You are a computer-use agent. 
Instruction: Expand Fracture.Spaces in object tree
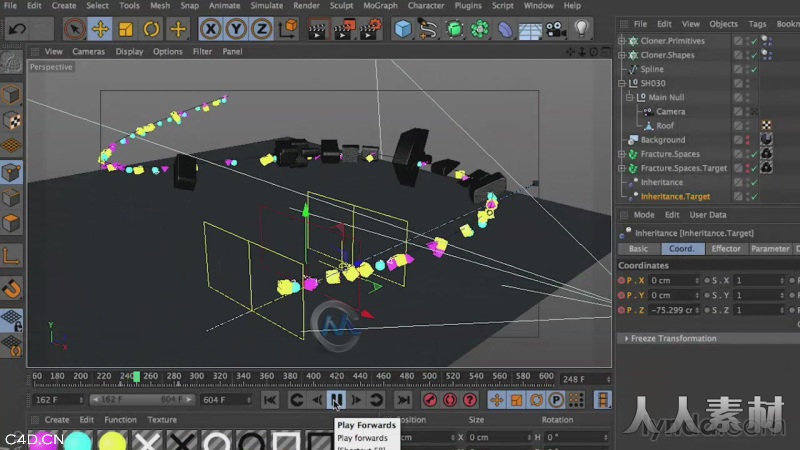coord(621,154)
